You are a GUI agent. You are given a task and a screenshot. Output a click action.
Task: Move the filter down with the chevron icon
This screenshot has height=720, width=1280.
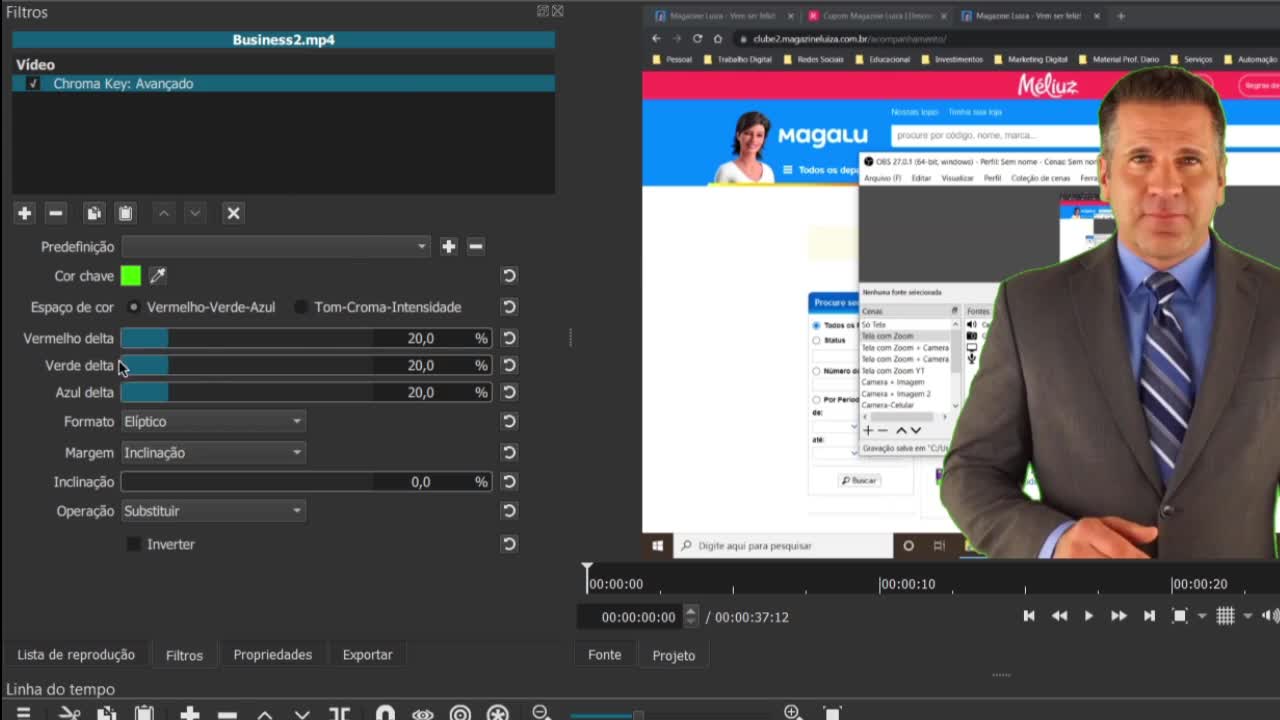(195, 213)
